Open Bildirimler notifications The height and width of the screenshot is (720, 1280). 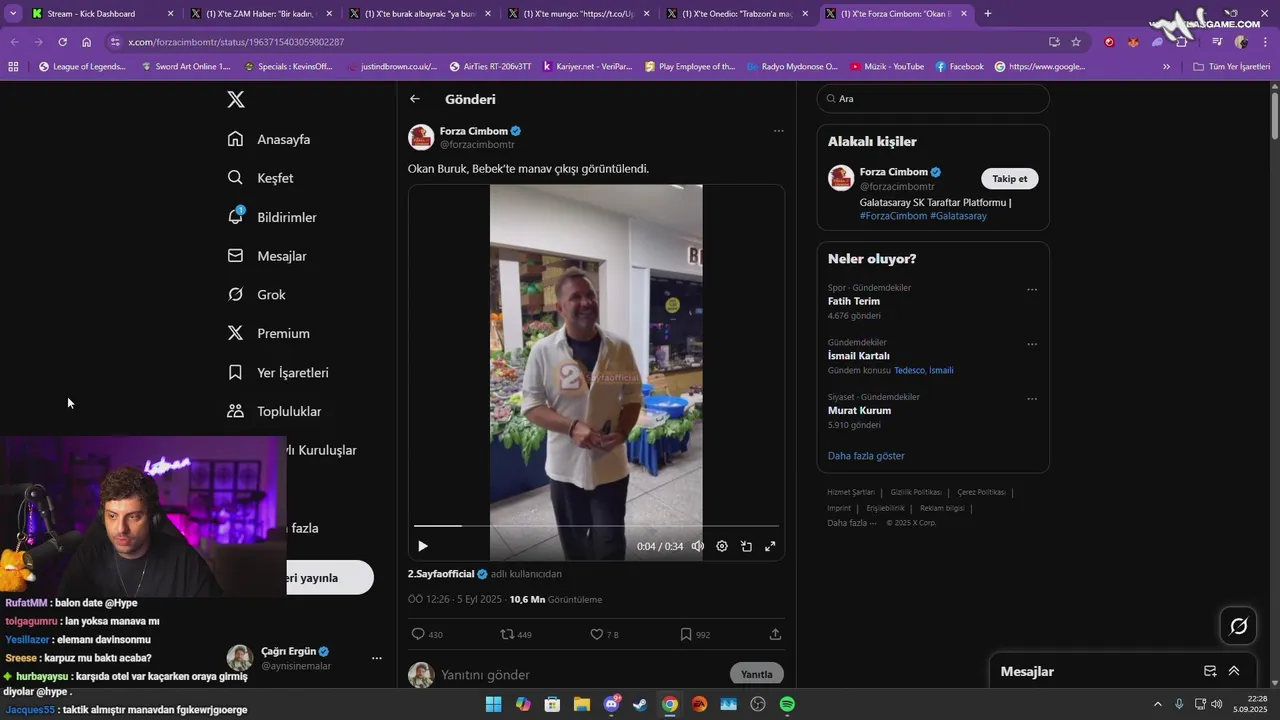click(x=272, y=217)
